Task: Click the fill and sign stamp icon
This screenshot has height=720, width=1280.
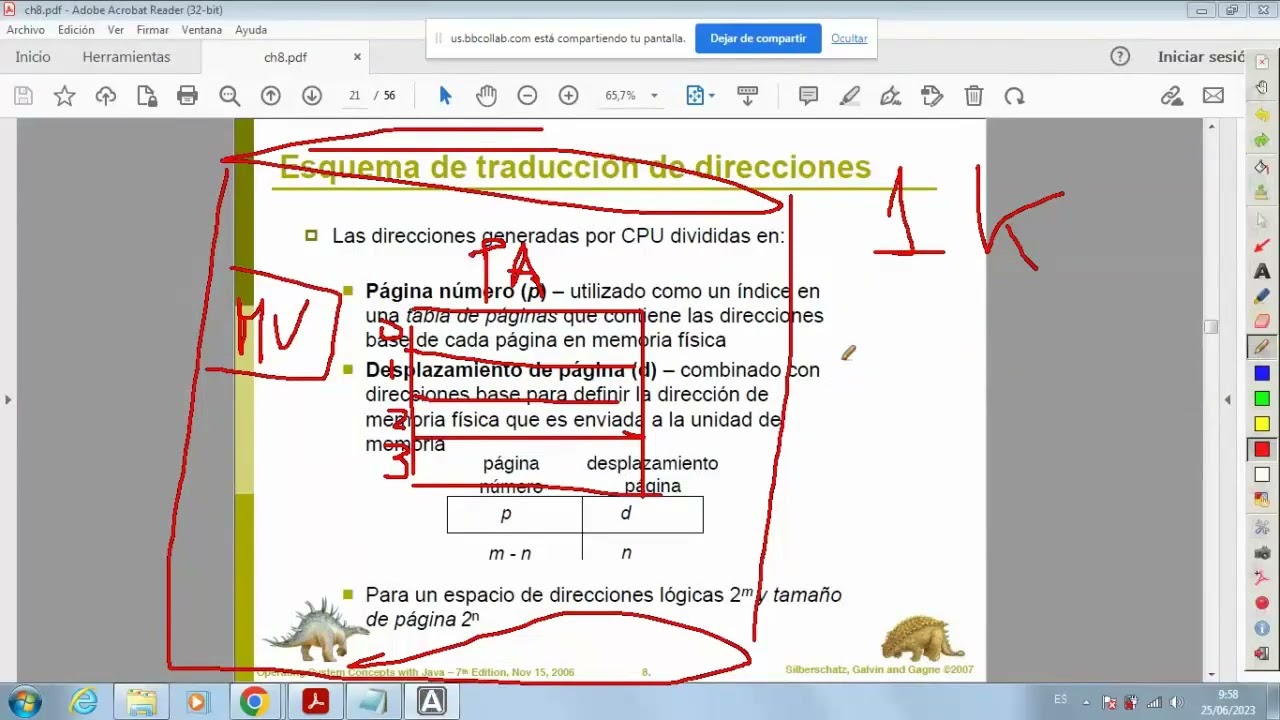Action: tap(932, 96)
